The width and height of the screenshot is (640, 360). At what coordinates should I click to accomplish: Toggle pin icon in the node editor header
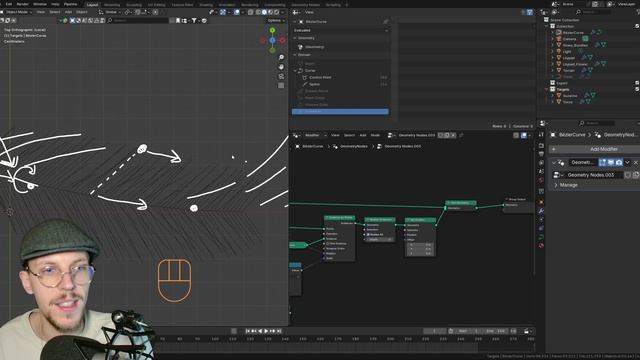point(461,135)
